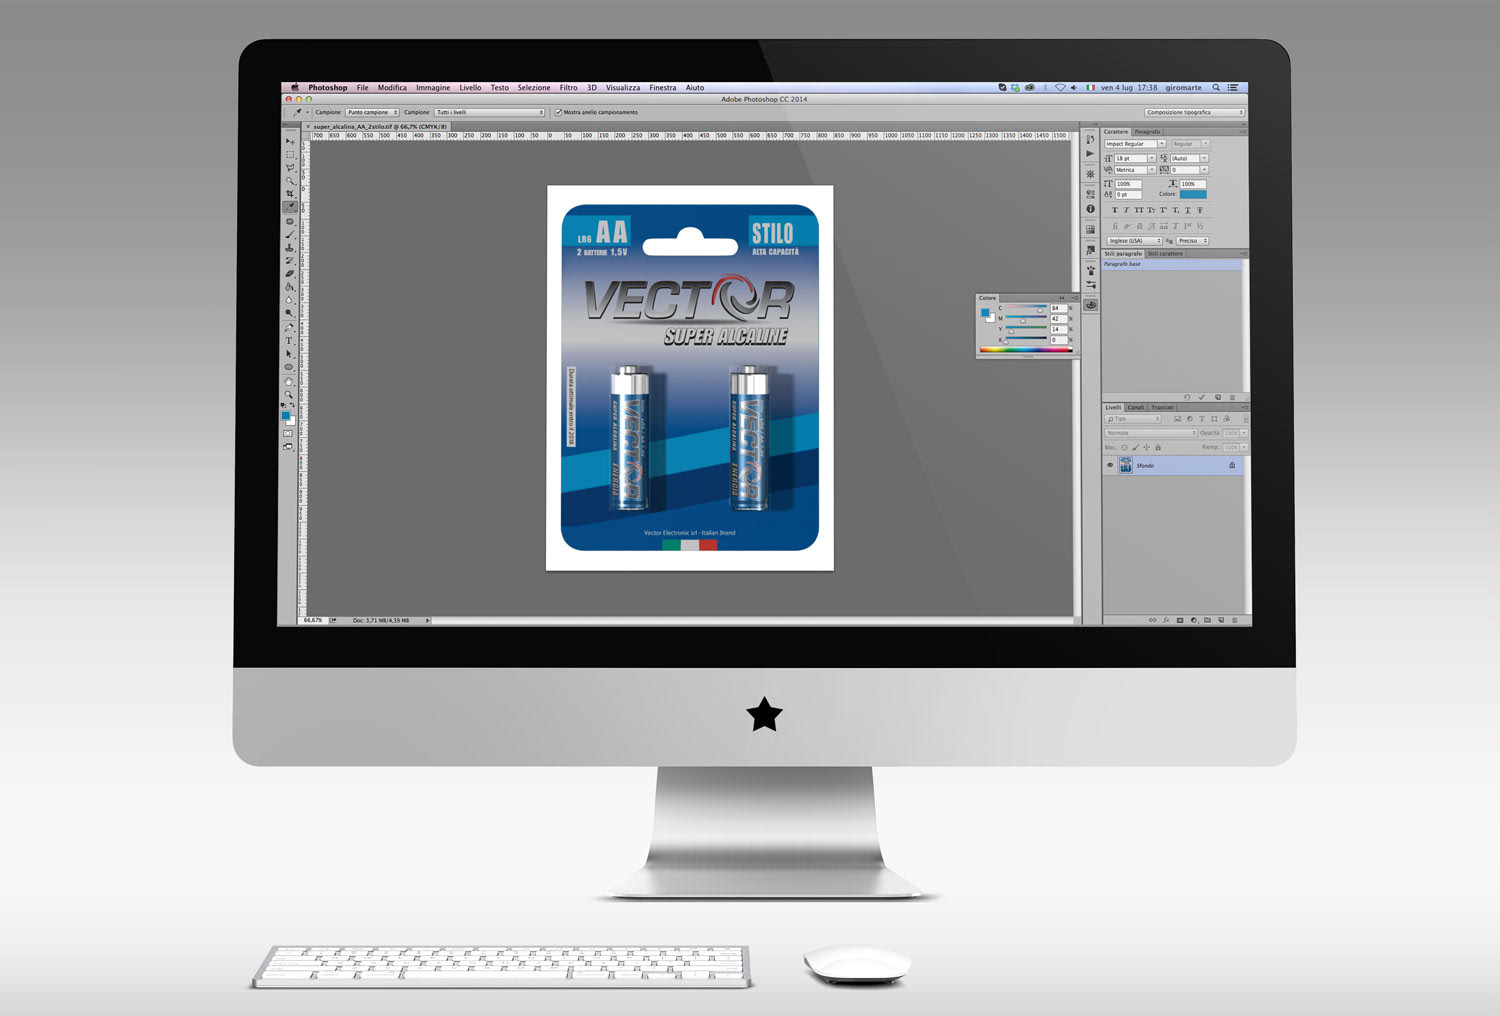Select the Rectangular Marquee tool
This screenshot has height=1016, width=1500.
click(x=290, y=154)
